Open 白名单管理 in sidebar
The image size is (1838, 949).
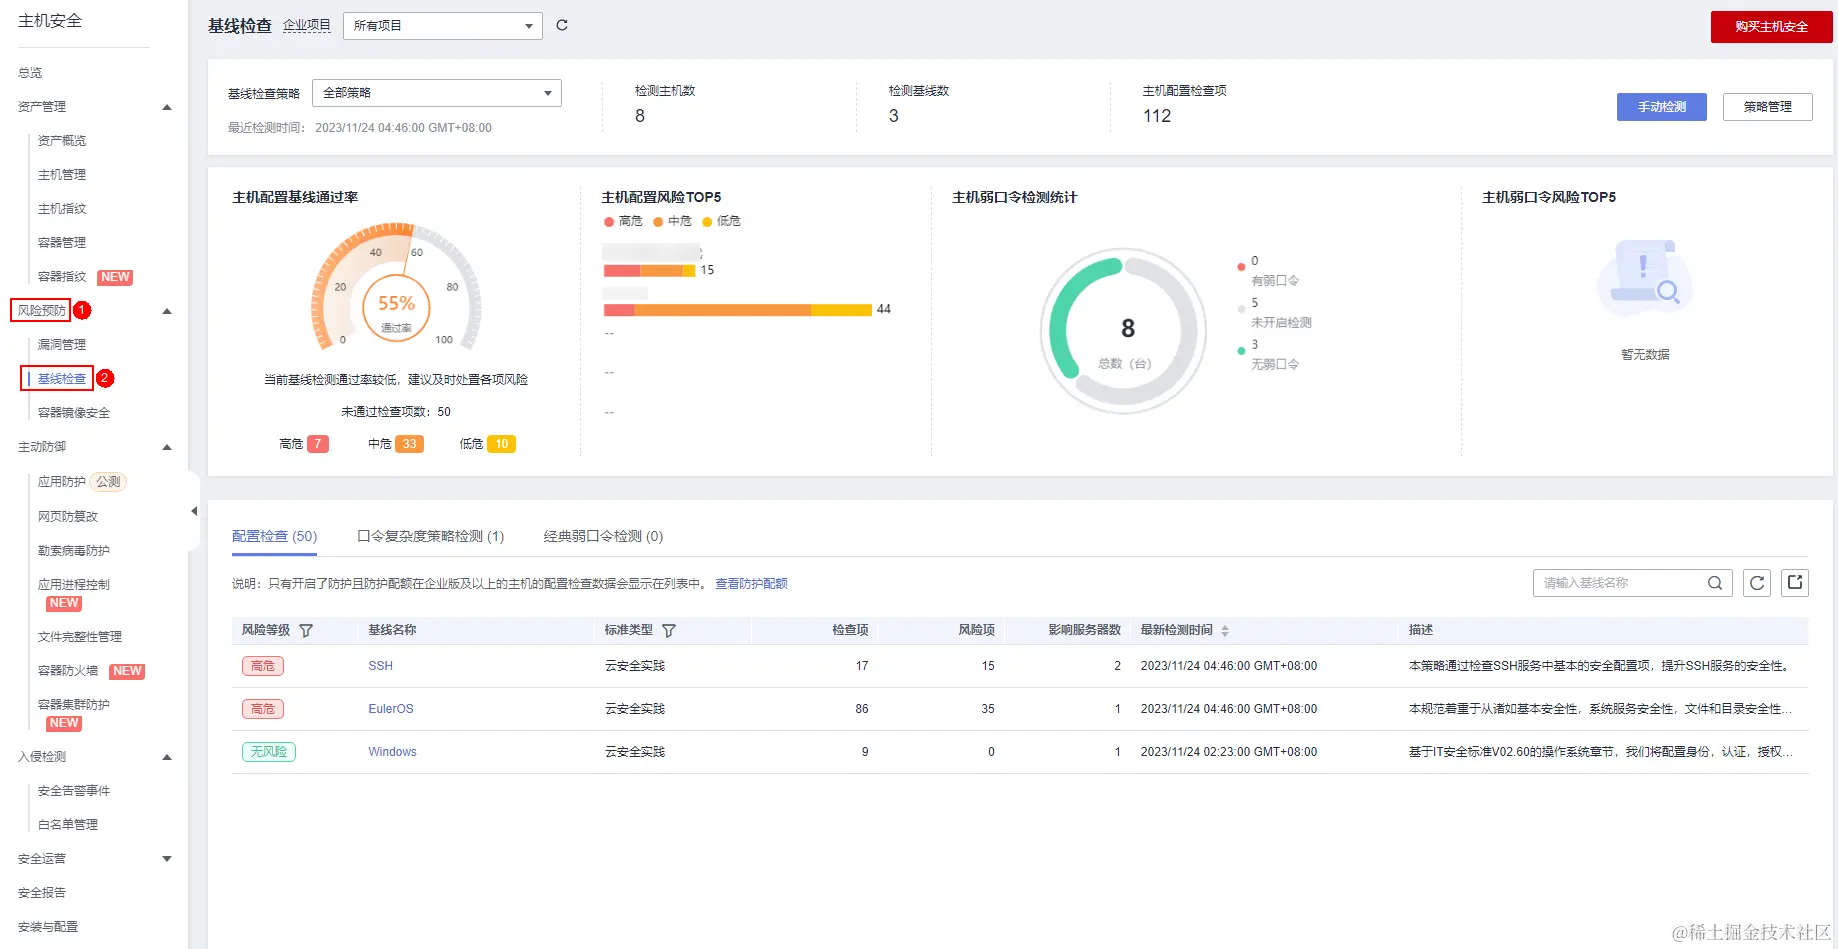pyautogui.click(x=68, y=825)
